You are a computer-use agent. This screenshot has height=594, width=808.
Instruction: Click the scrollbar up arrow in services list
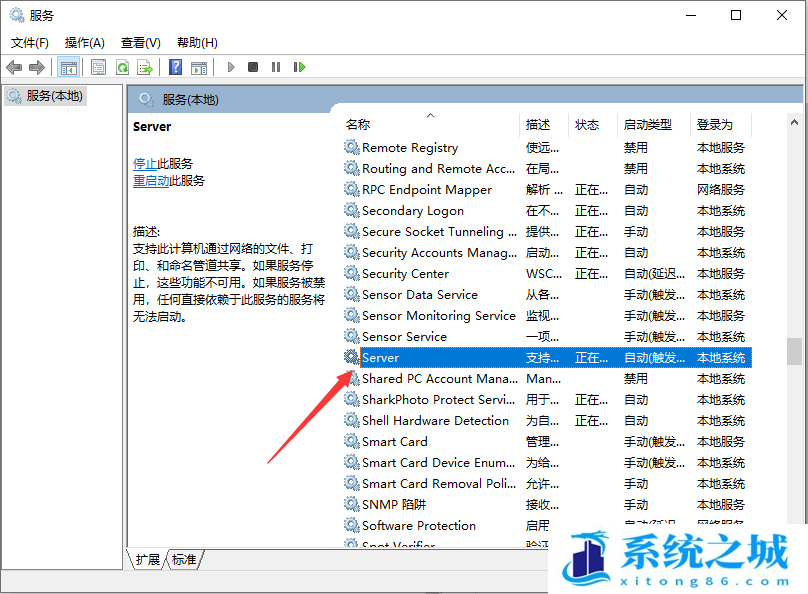coord(794,123)
